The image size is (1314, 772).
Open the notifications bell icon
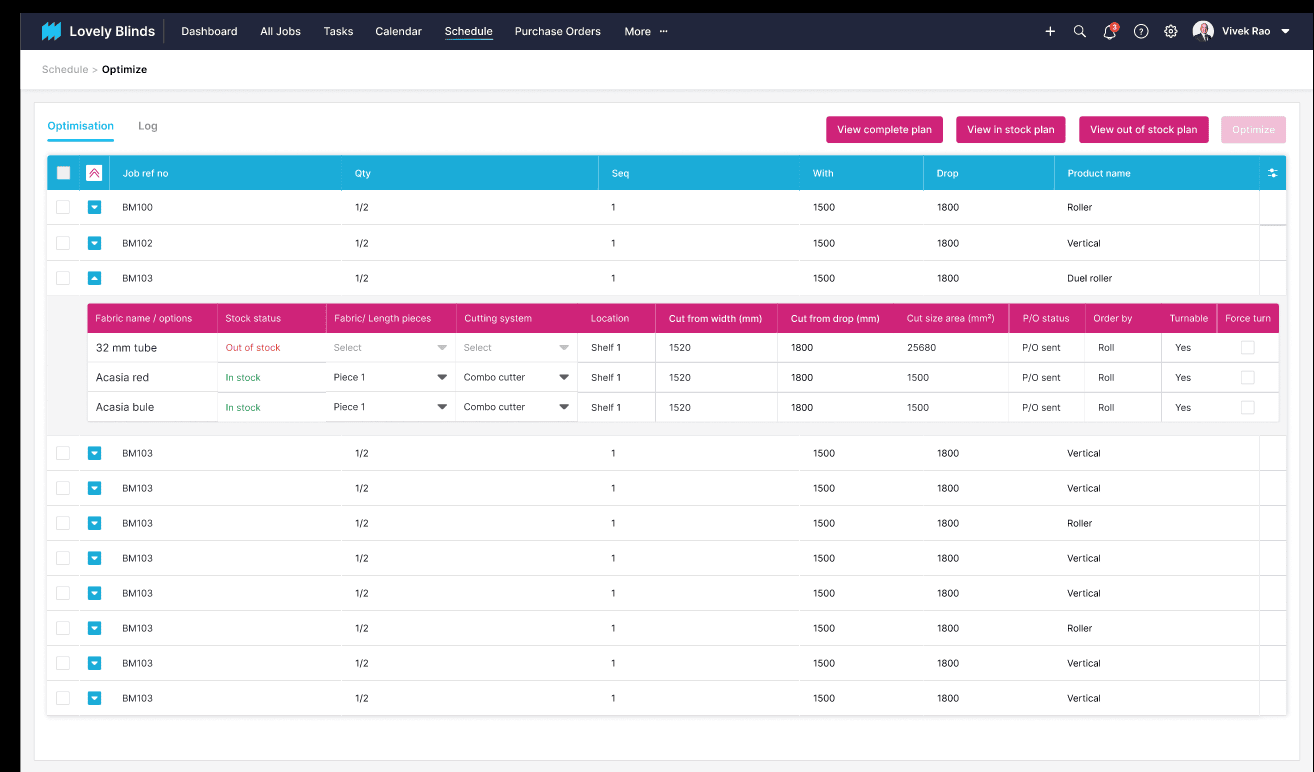click(1109, 32)
